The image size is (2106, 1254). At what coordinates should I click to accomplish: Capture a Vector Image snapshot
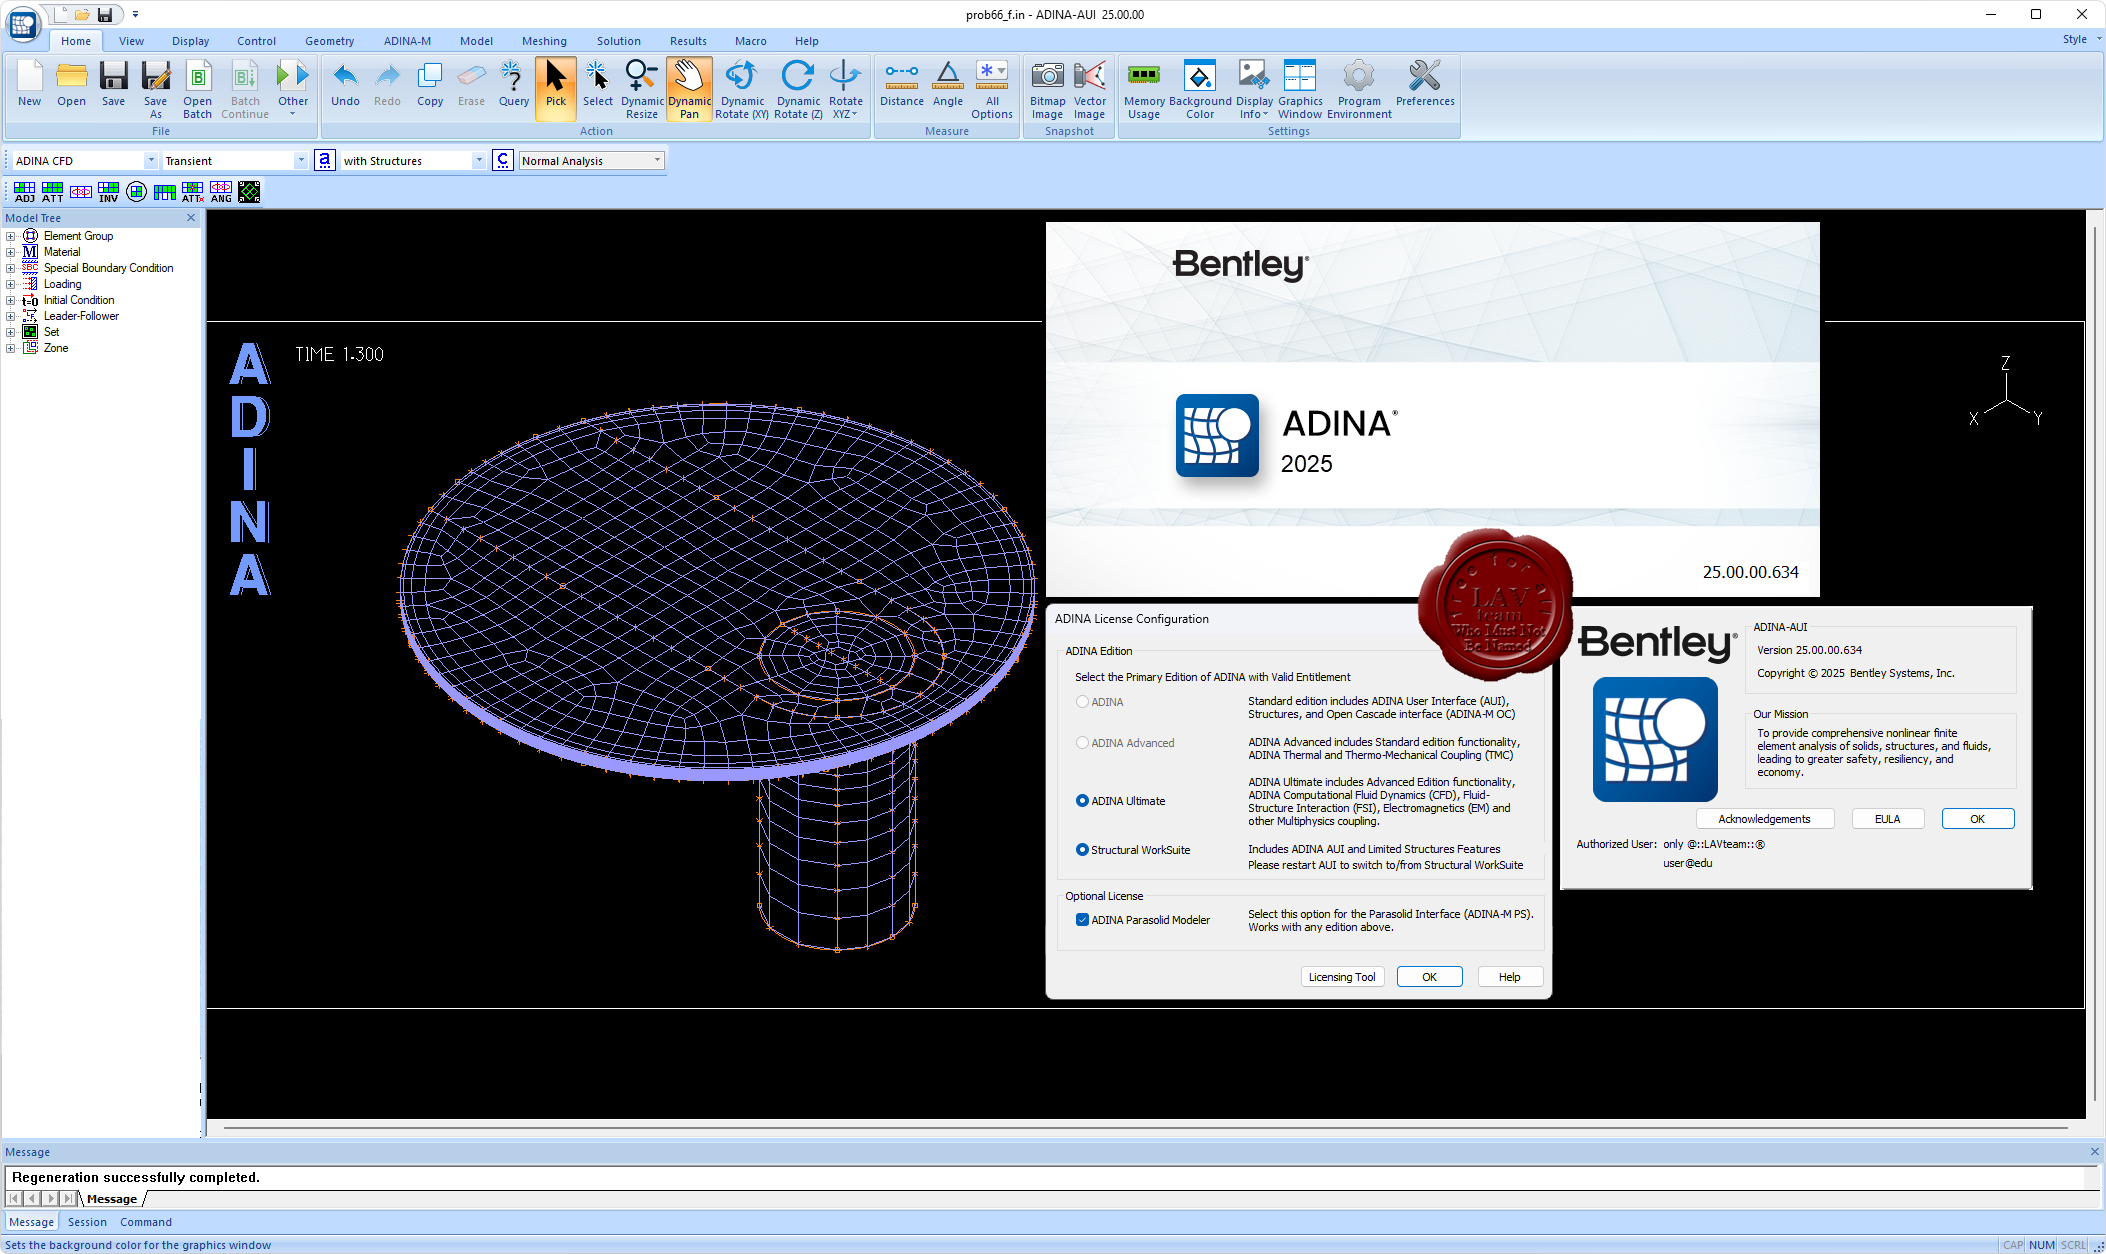[x=1089, y=89]
